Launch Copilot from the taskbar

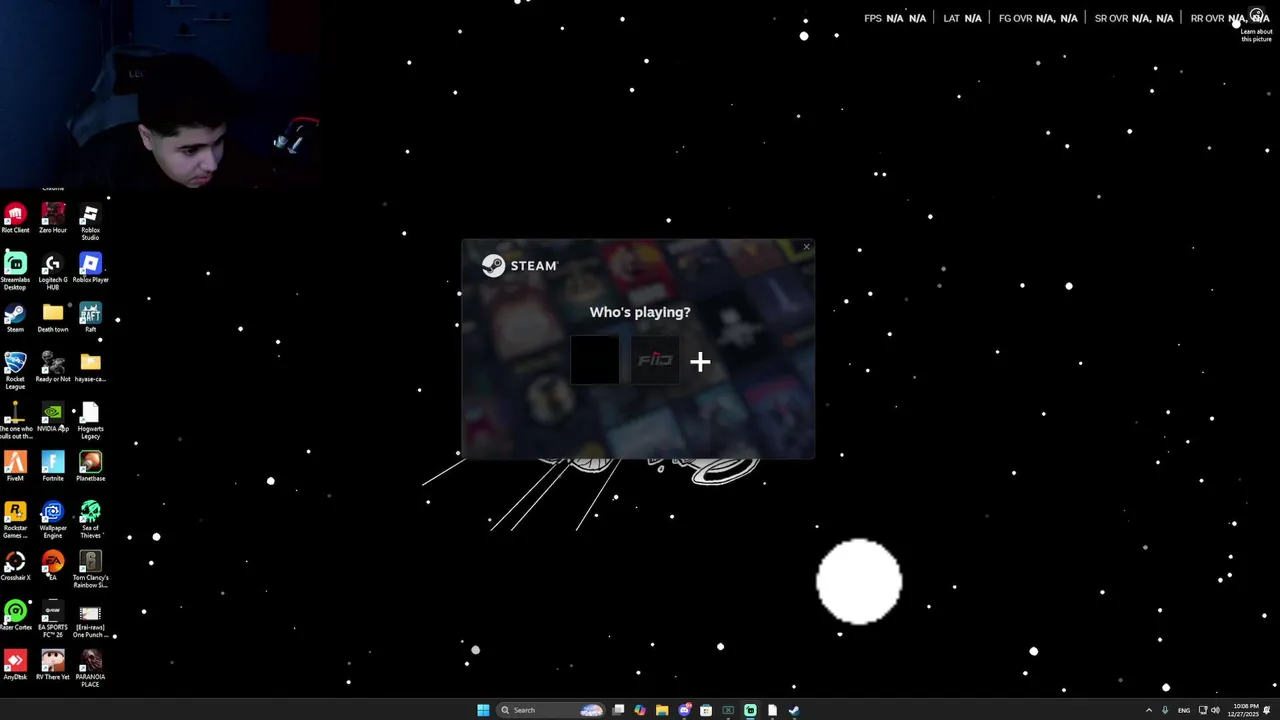point(640,710)
